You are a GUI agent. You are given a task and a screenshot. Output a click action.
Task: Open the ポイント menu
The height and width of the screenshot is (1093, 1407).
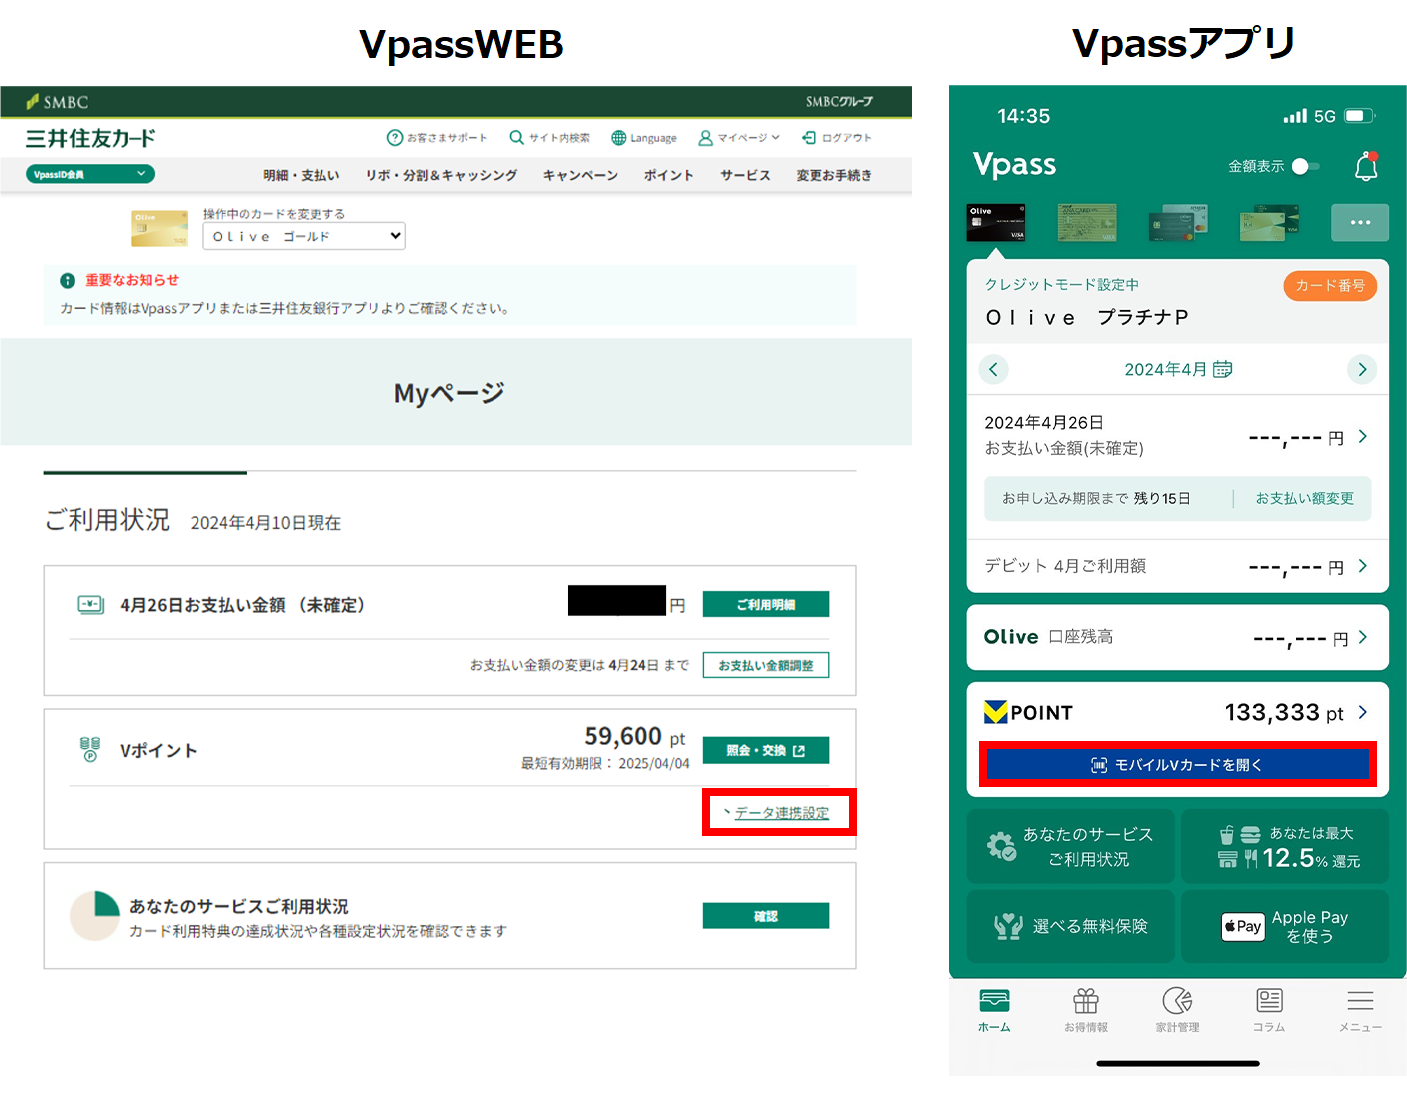(x=668, y=175)
